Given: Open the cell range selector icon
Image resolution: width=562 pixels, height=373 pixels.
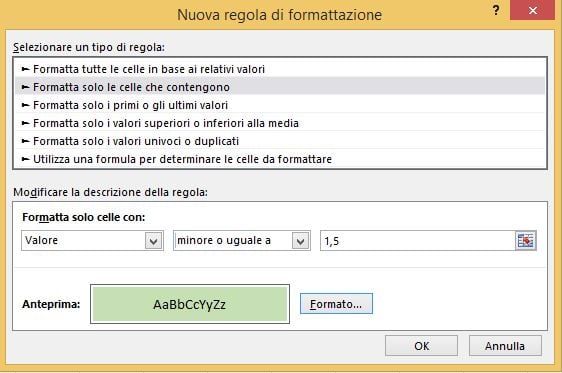Looking at the screenshot, I should click(x=525, y=240).
